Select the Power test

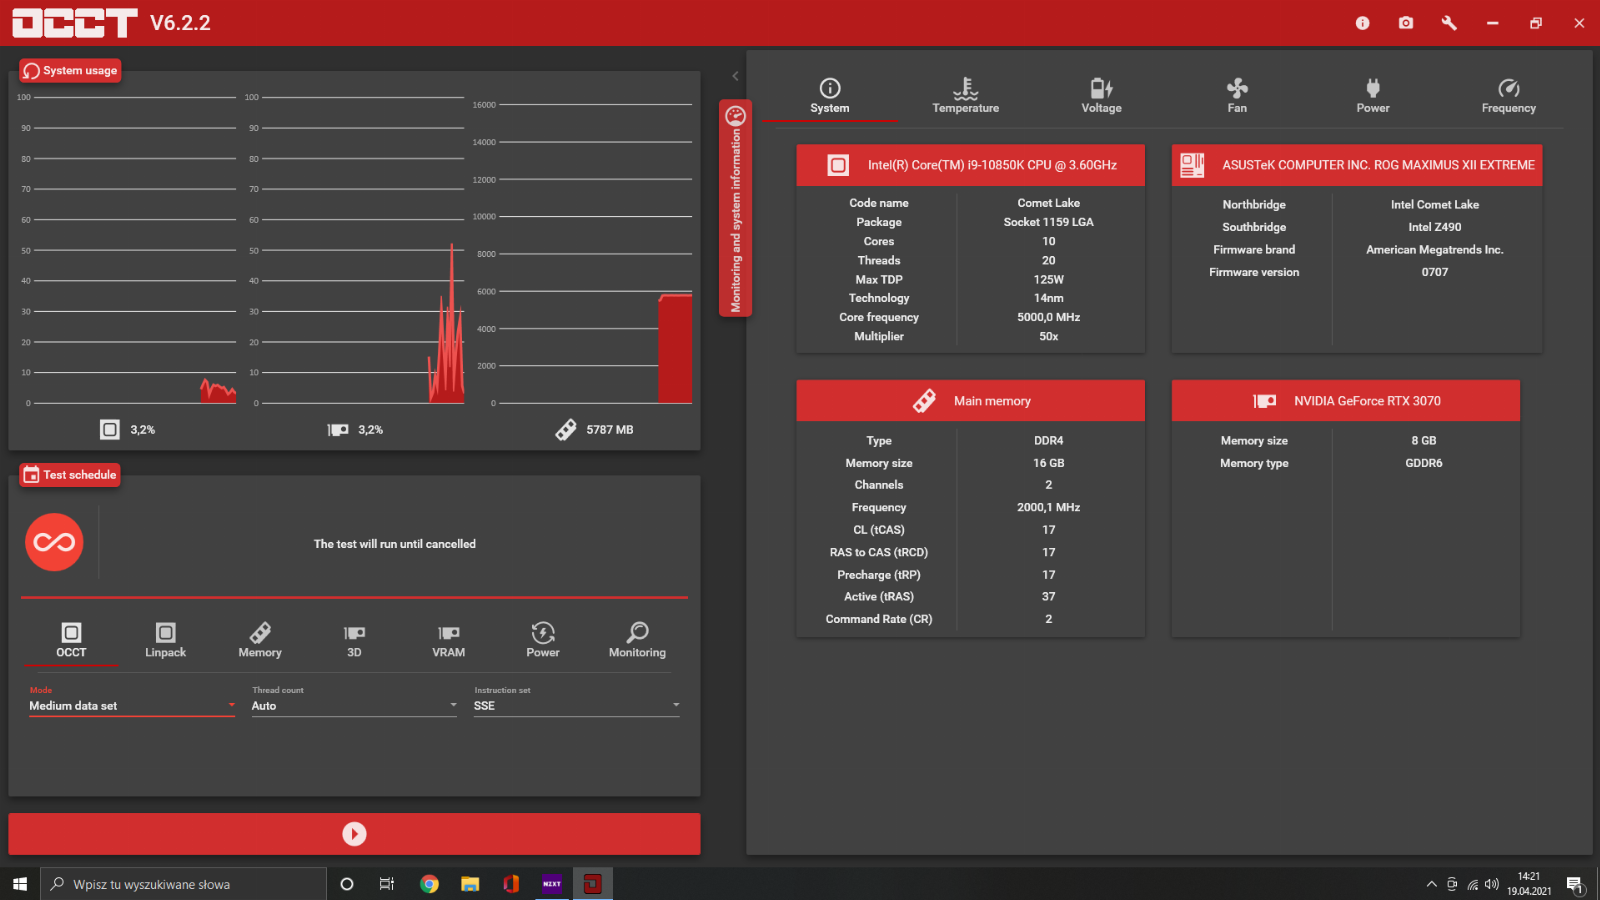click(543, 640)
